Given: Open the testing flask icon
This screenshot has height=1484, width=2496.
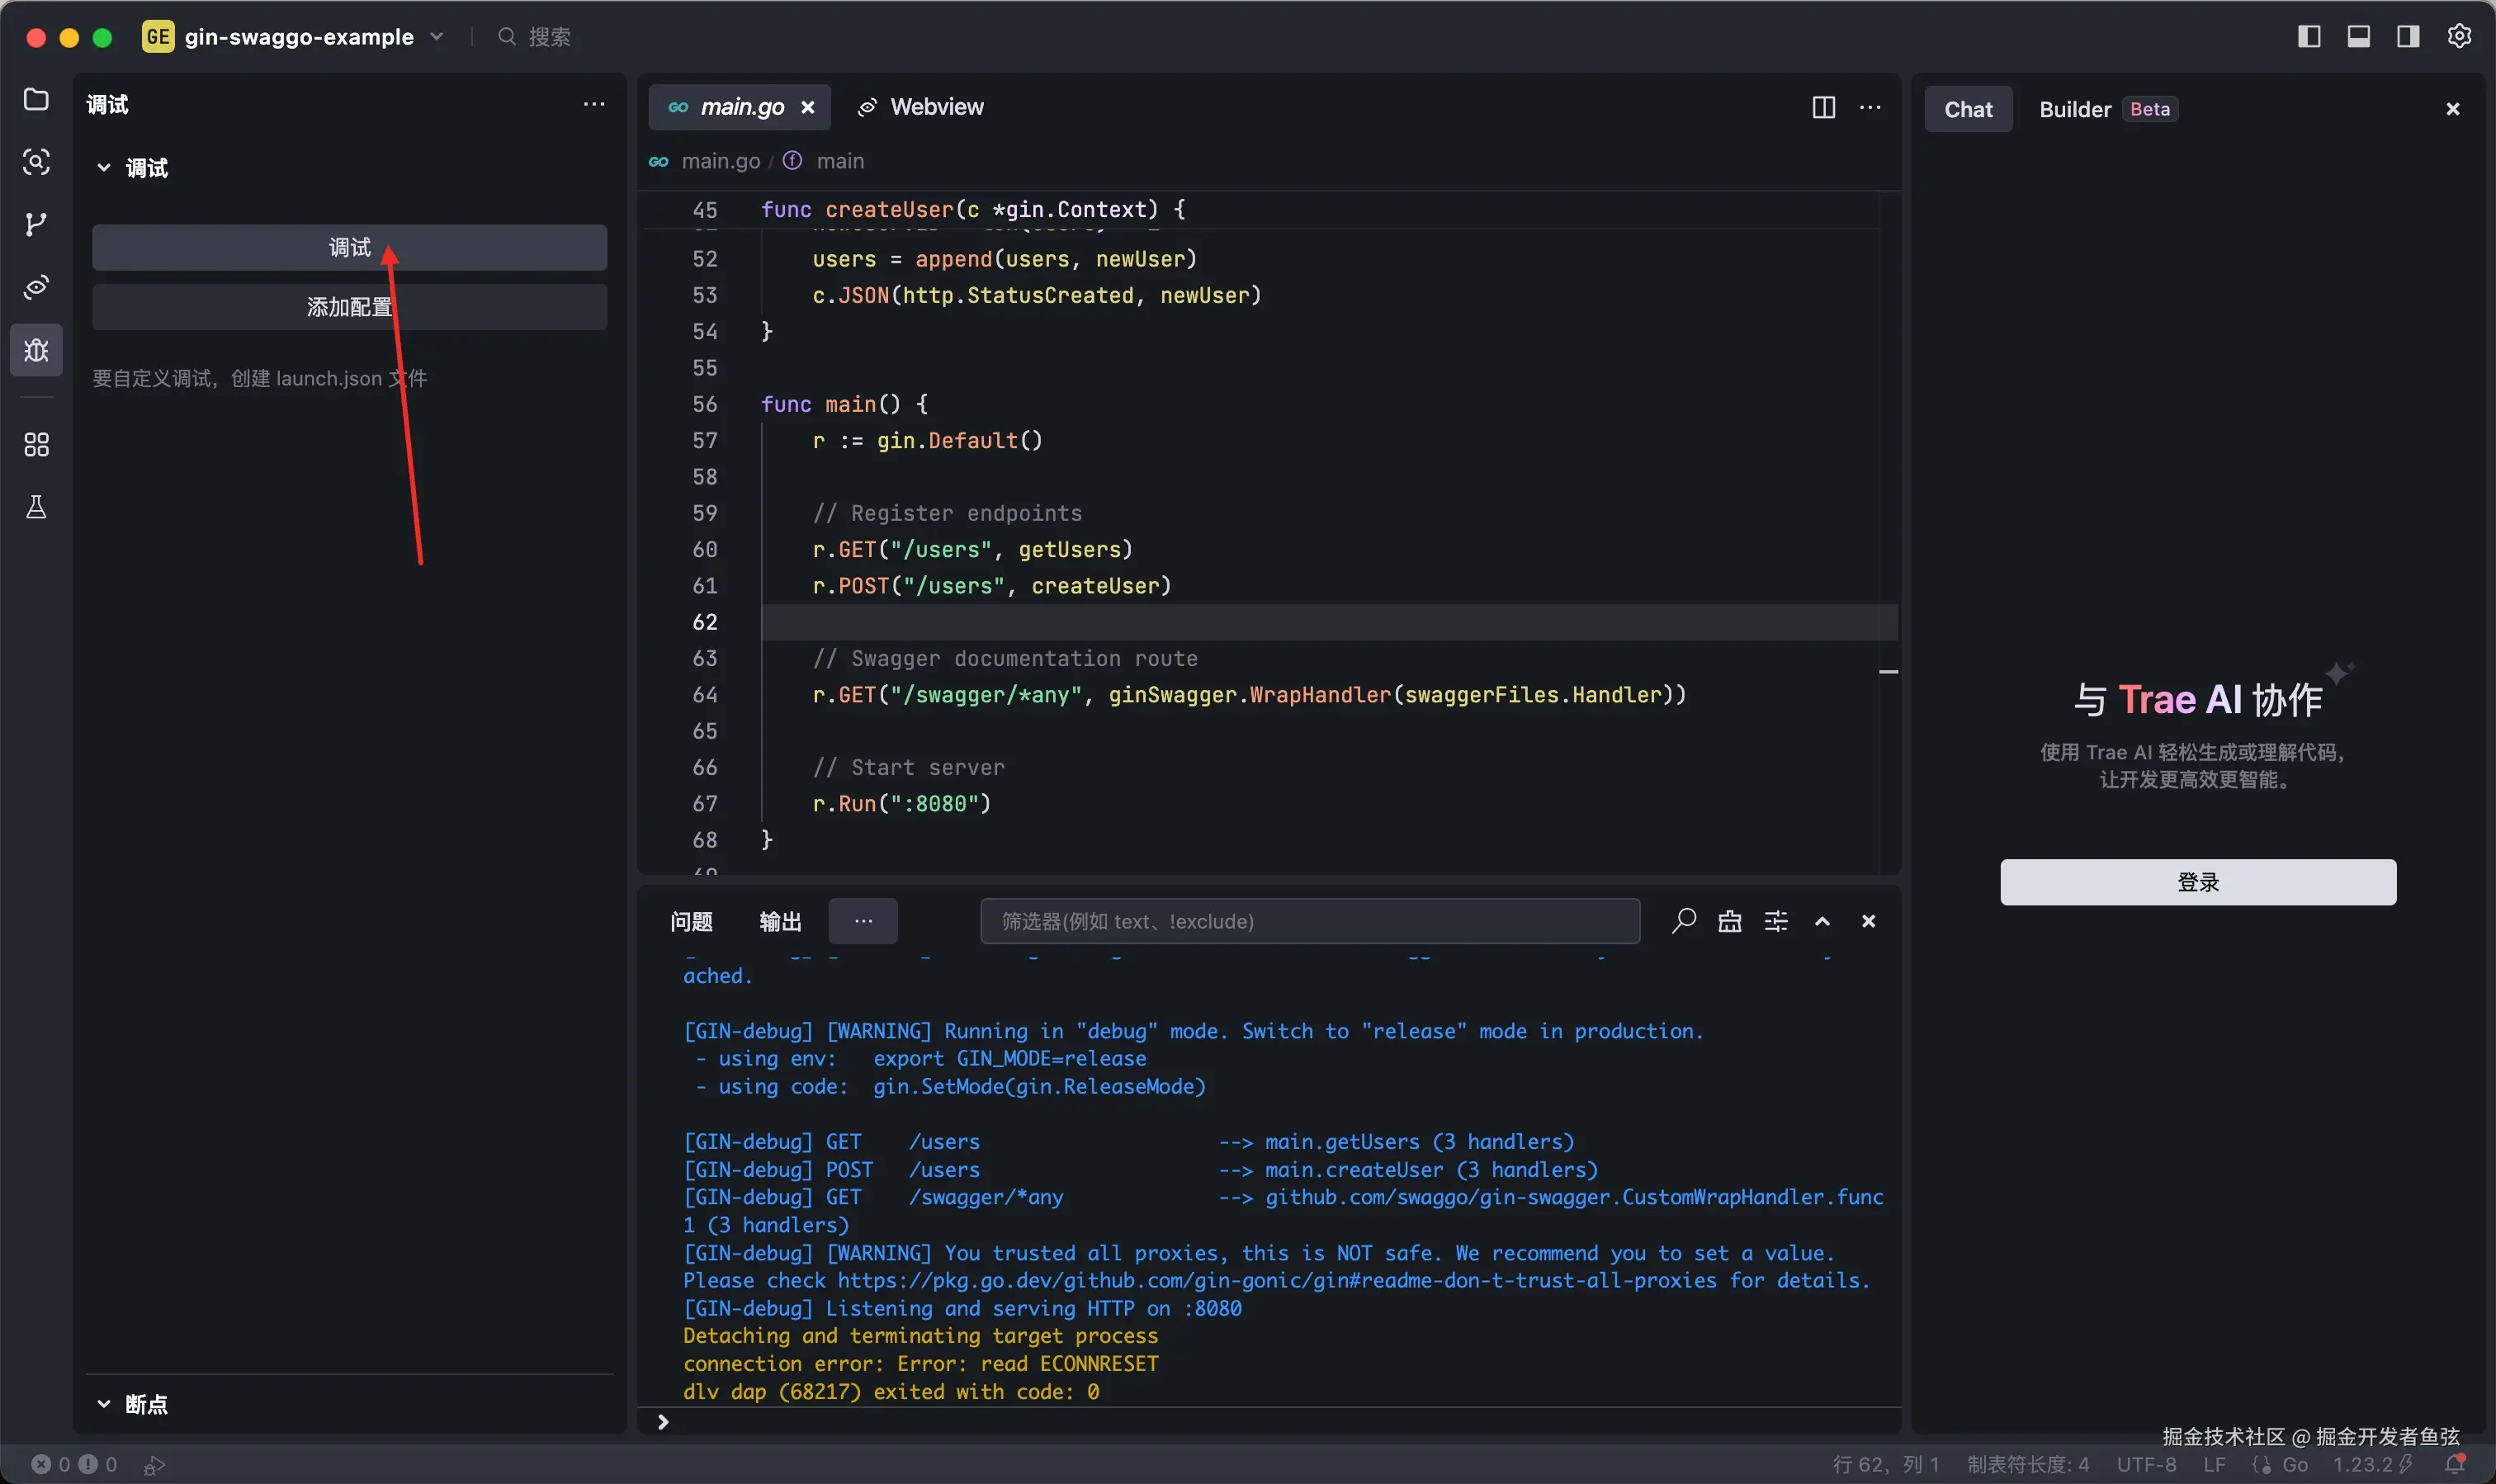Looking at the screenshot, I should [x=36, y=507].
